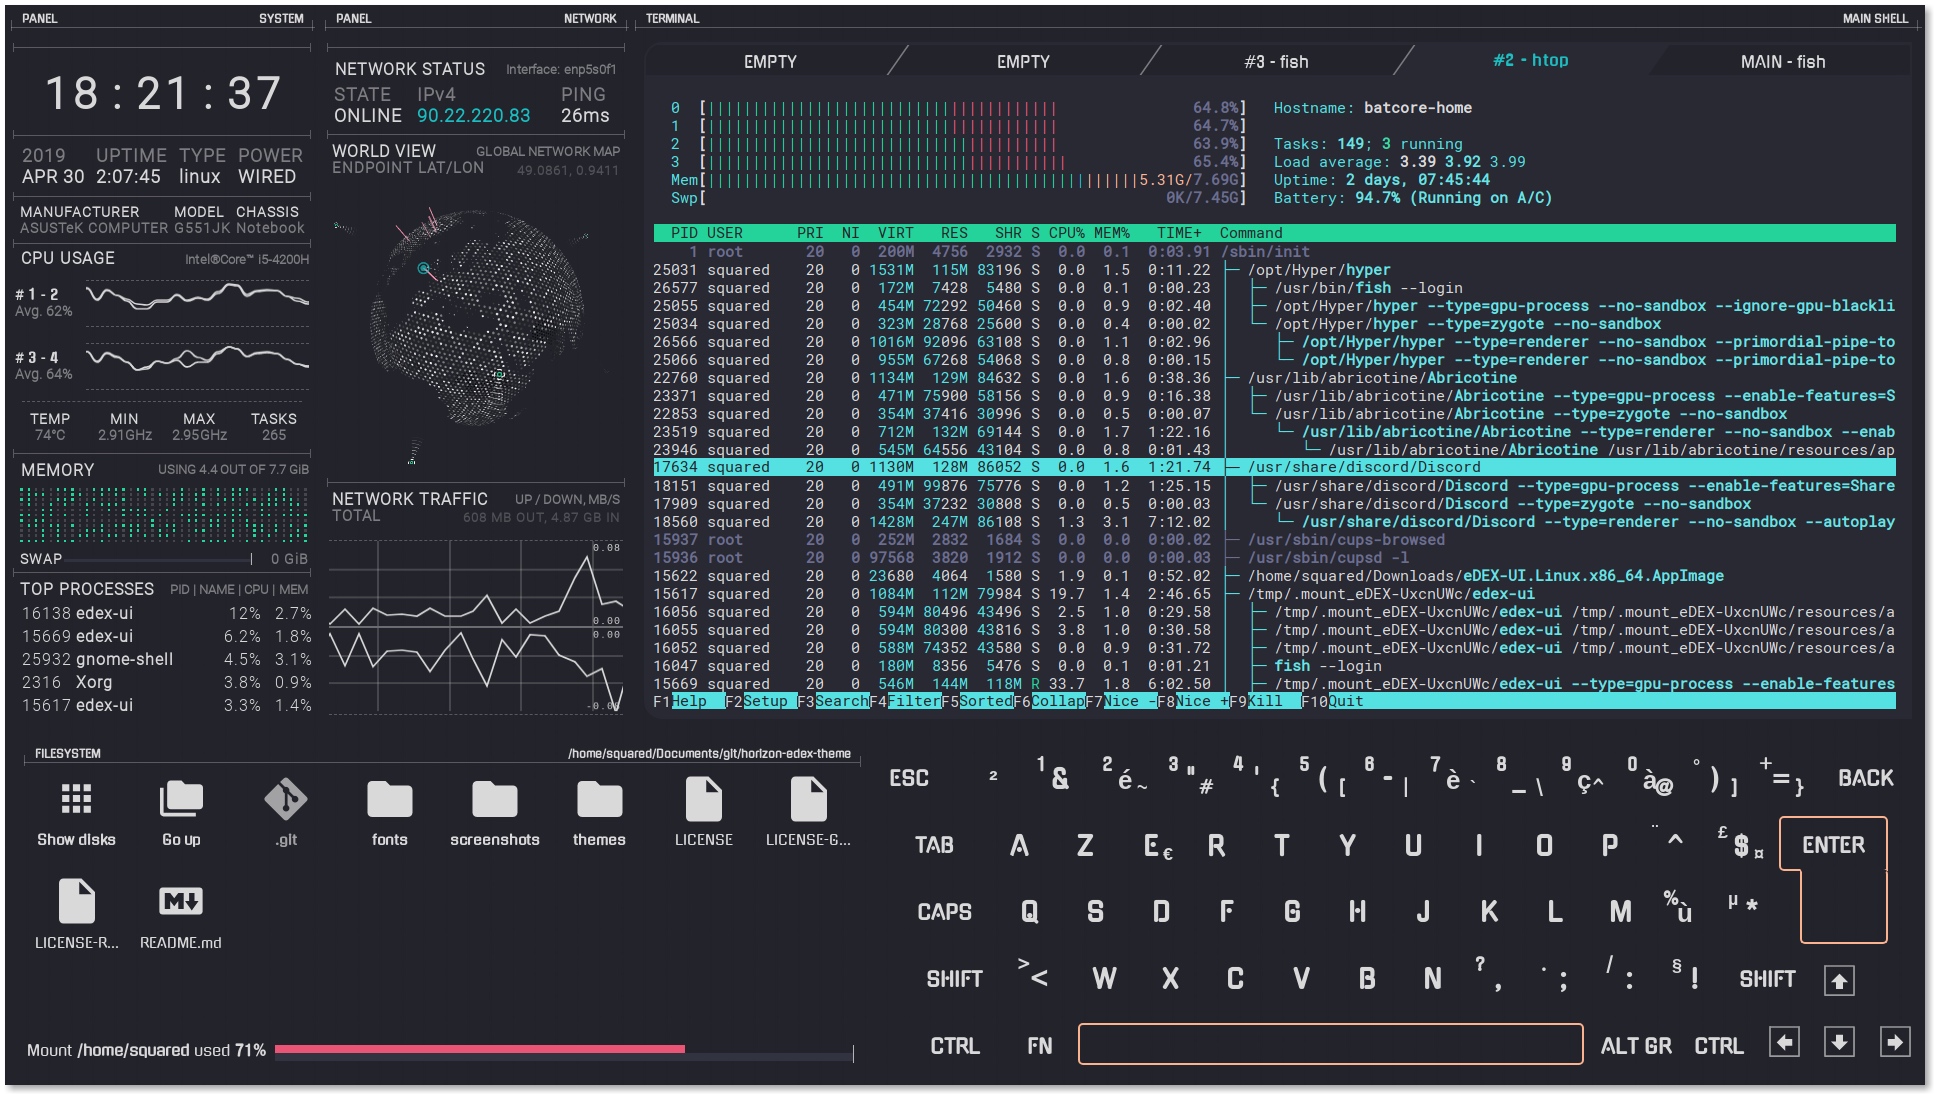Image resolution: width=1934 pixels, height=1094 pixels.
Task: Click F5 Sorted in htop footer
Action: tap(977, 701)
